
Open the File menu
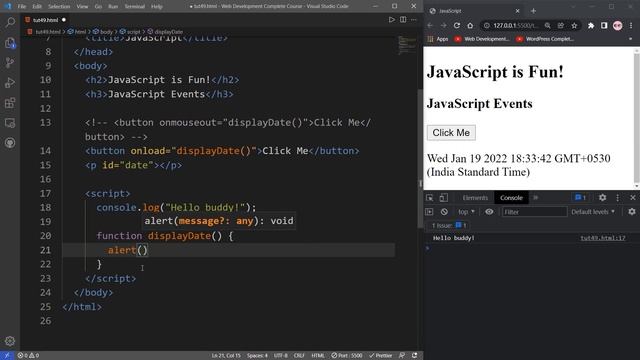pos(22,7)
